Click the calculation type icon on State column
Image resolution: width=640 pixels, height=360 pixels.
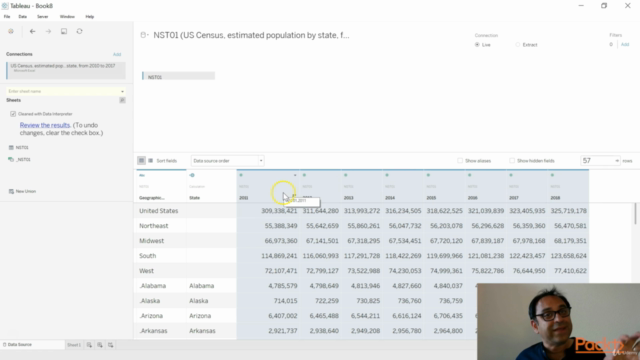pyautogui.click(x=192, y=175)
